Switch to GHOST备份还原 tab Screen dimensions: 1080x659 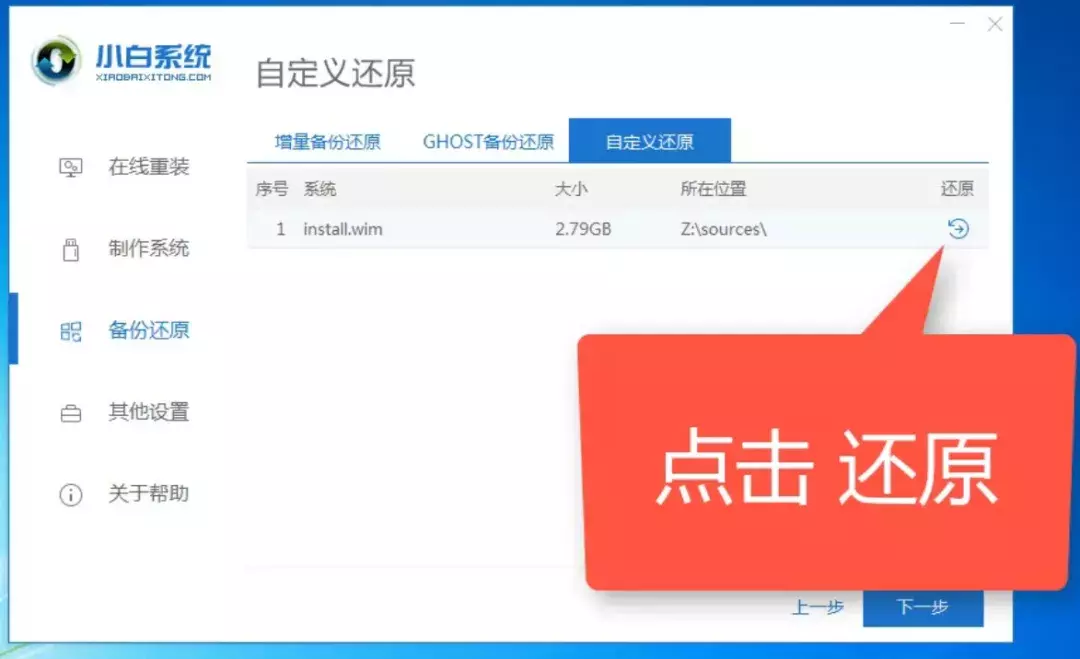pos(488,142)
